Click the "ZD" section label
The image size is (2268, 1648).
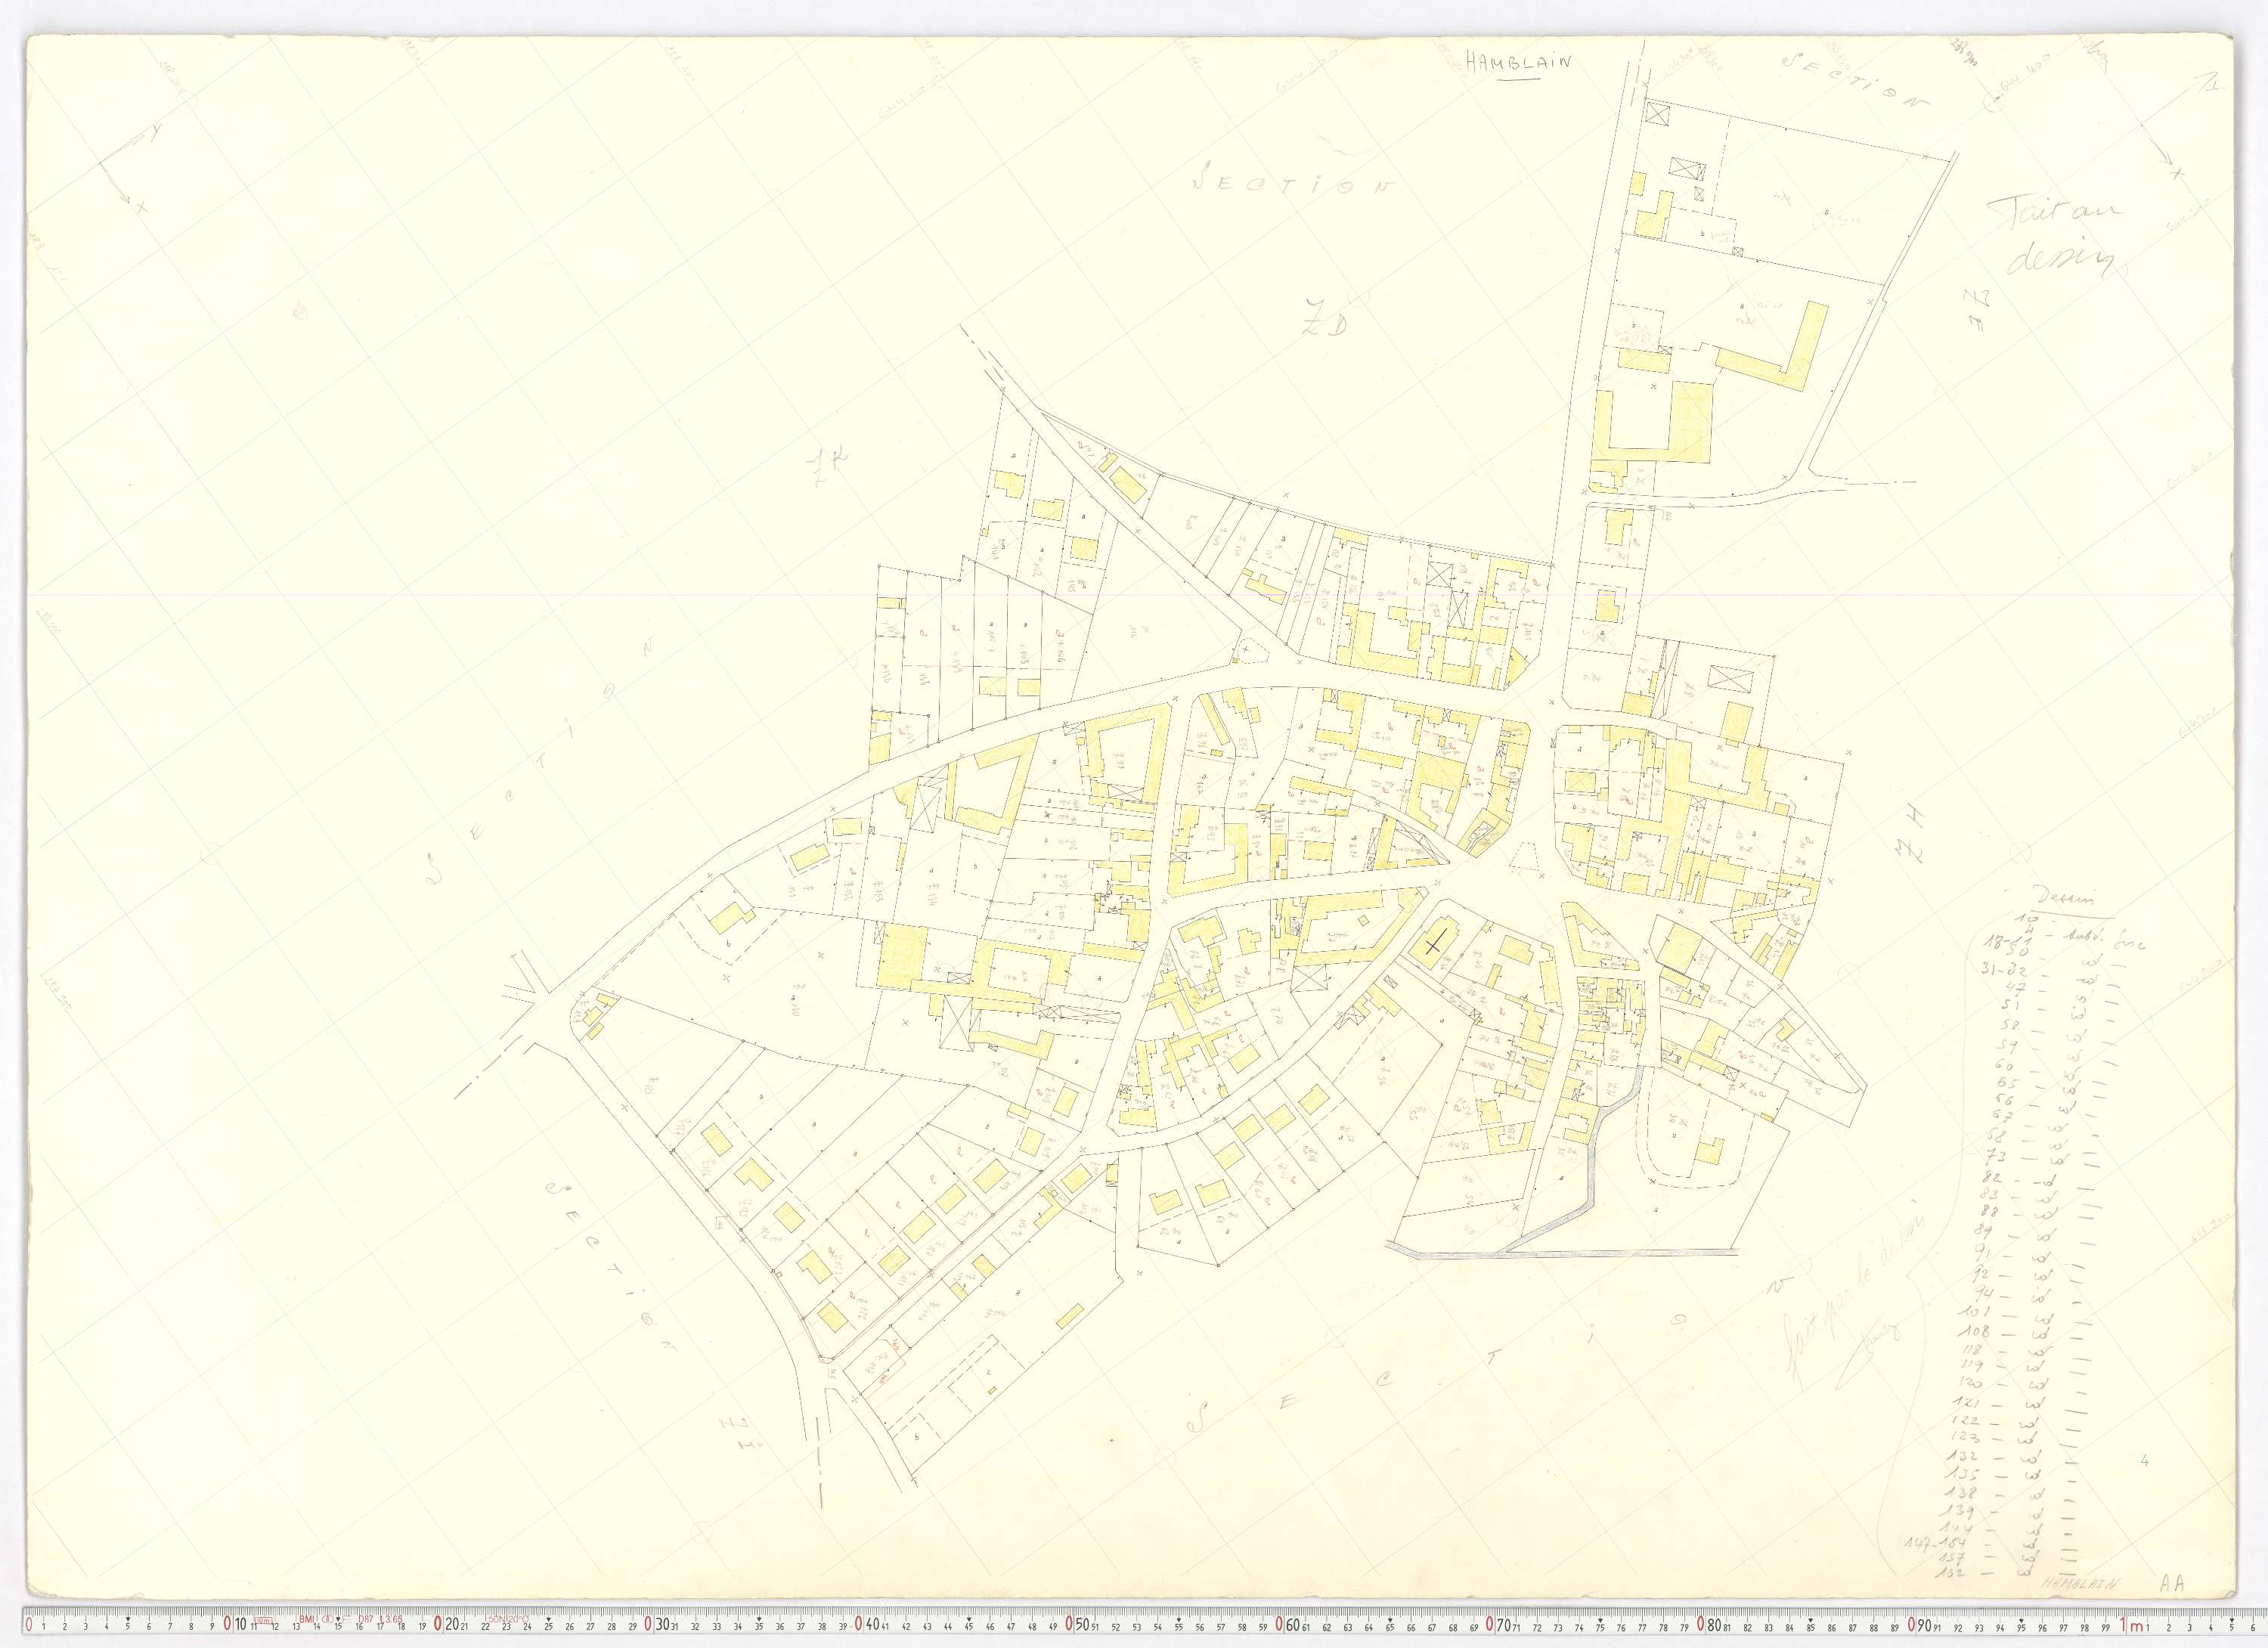pyautogui.click(x=1327, y=320)
